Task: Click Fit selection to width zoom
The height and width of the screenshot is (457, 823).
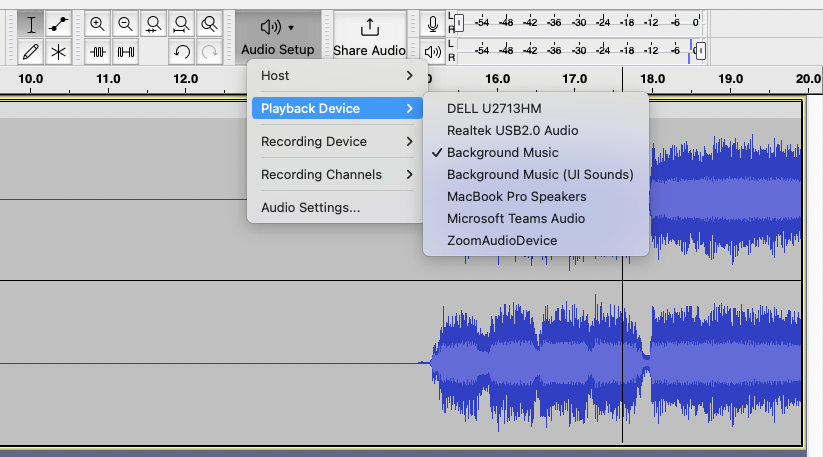Action: [x=153, y=24]
